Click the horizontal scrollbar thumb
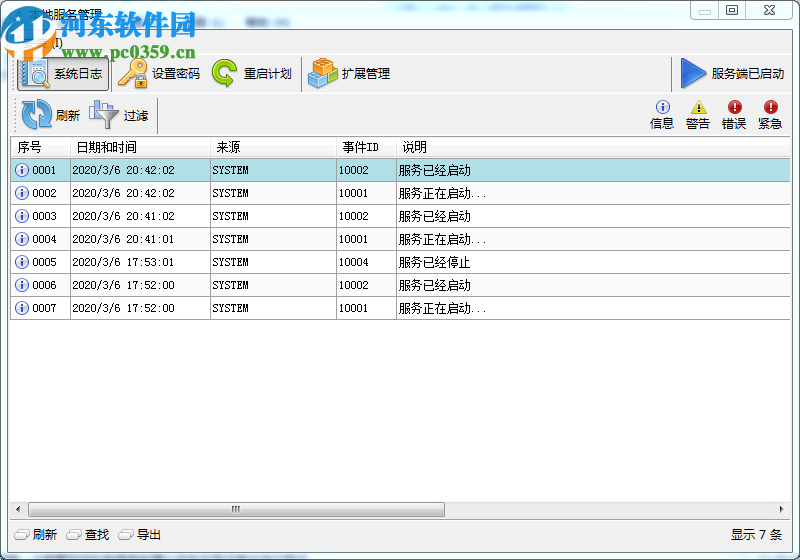800x560 pixels. click(236, 509)
